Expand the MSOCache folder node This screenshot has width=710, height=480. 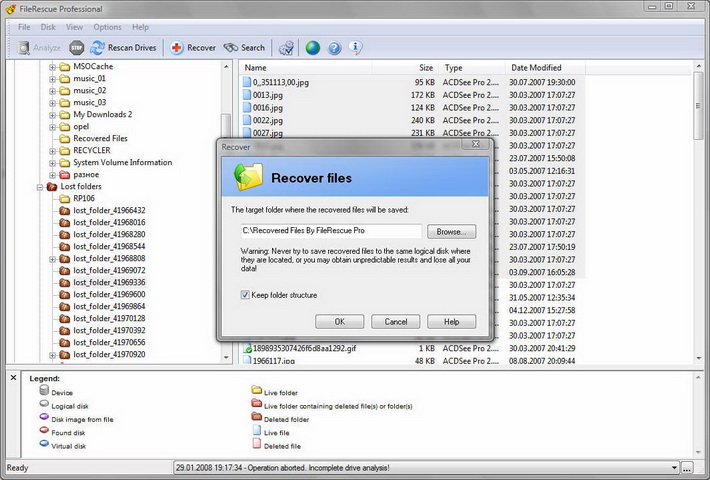52,67
